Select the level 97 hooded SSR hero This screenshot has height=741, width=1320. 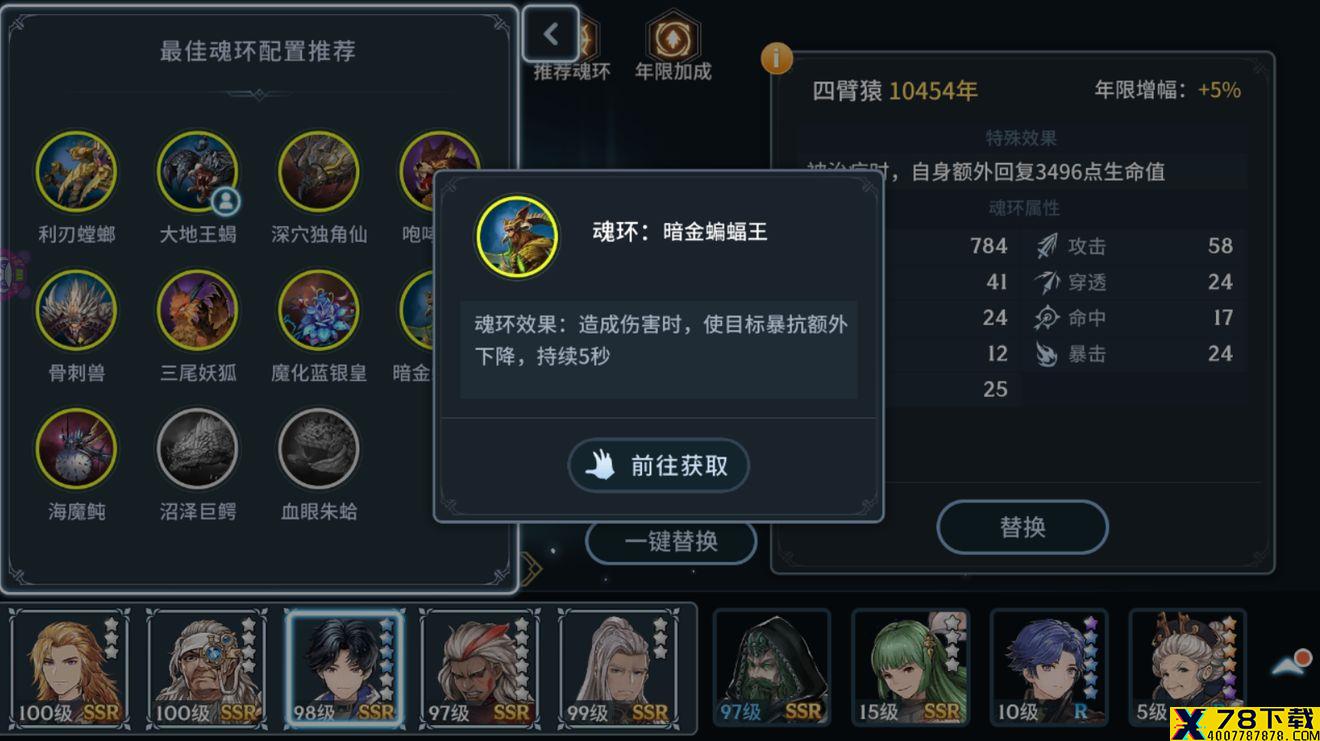tap(771, 668)
